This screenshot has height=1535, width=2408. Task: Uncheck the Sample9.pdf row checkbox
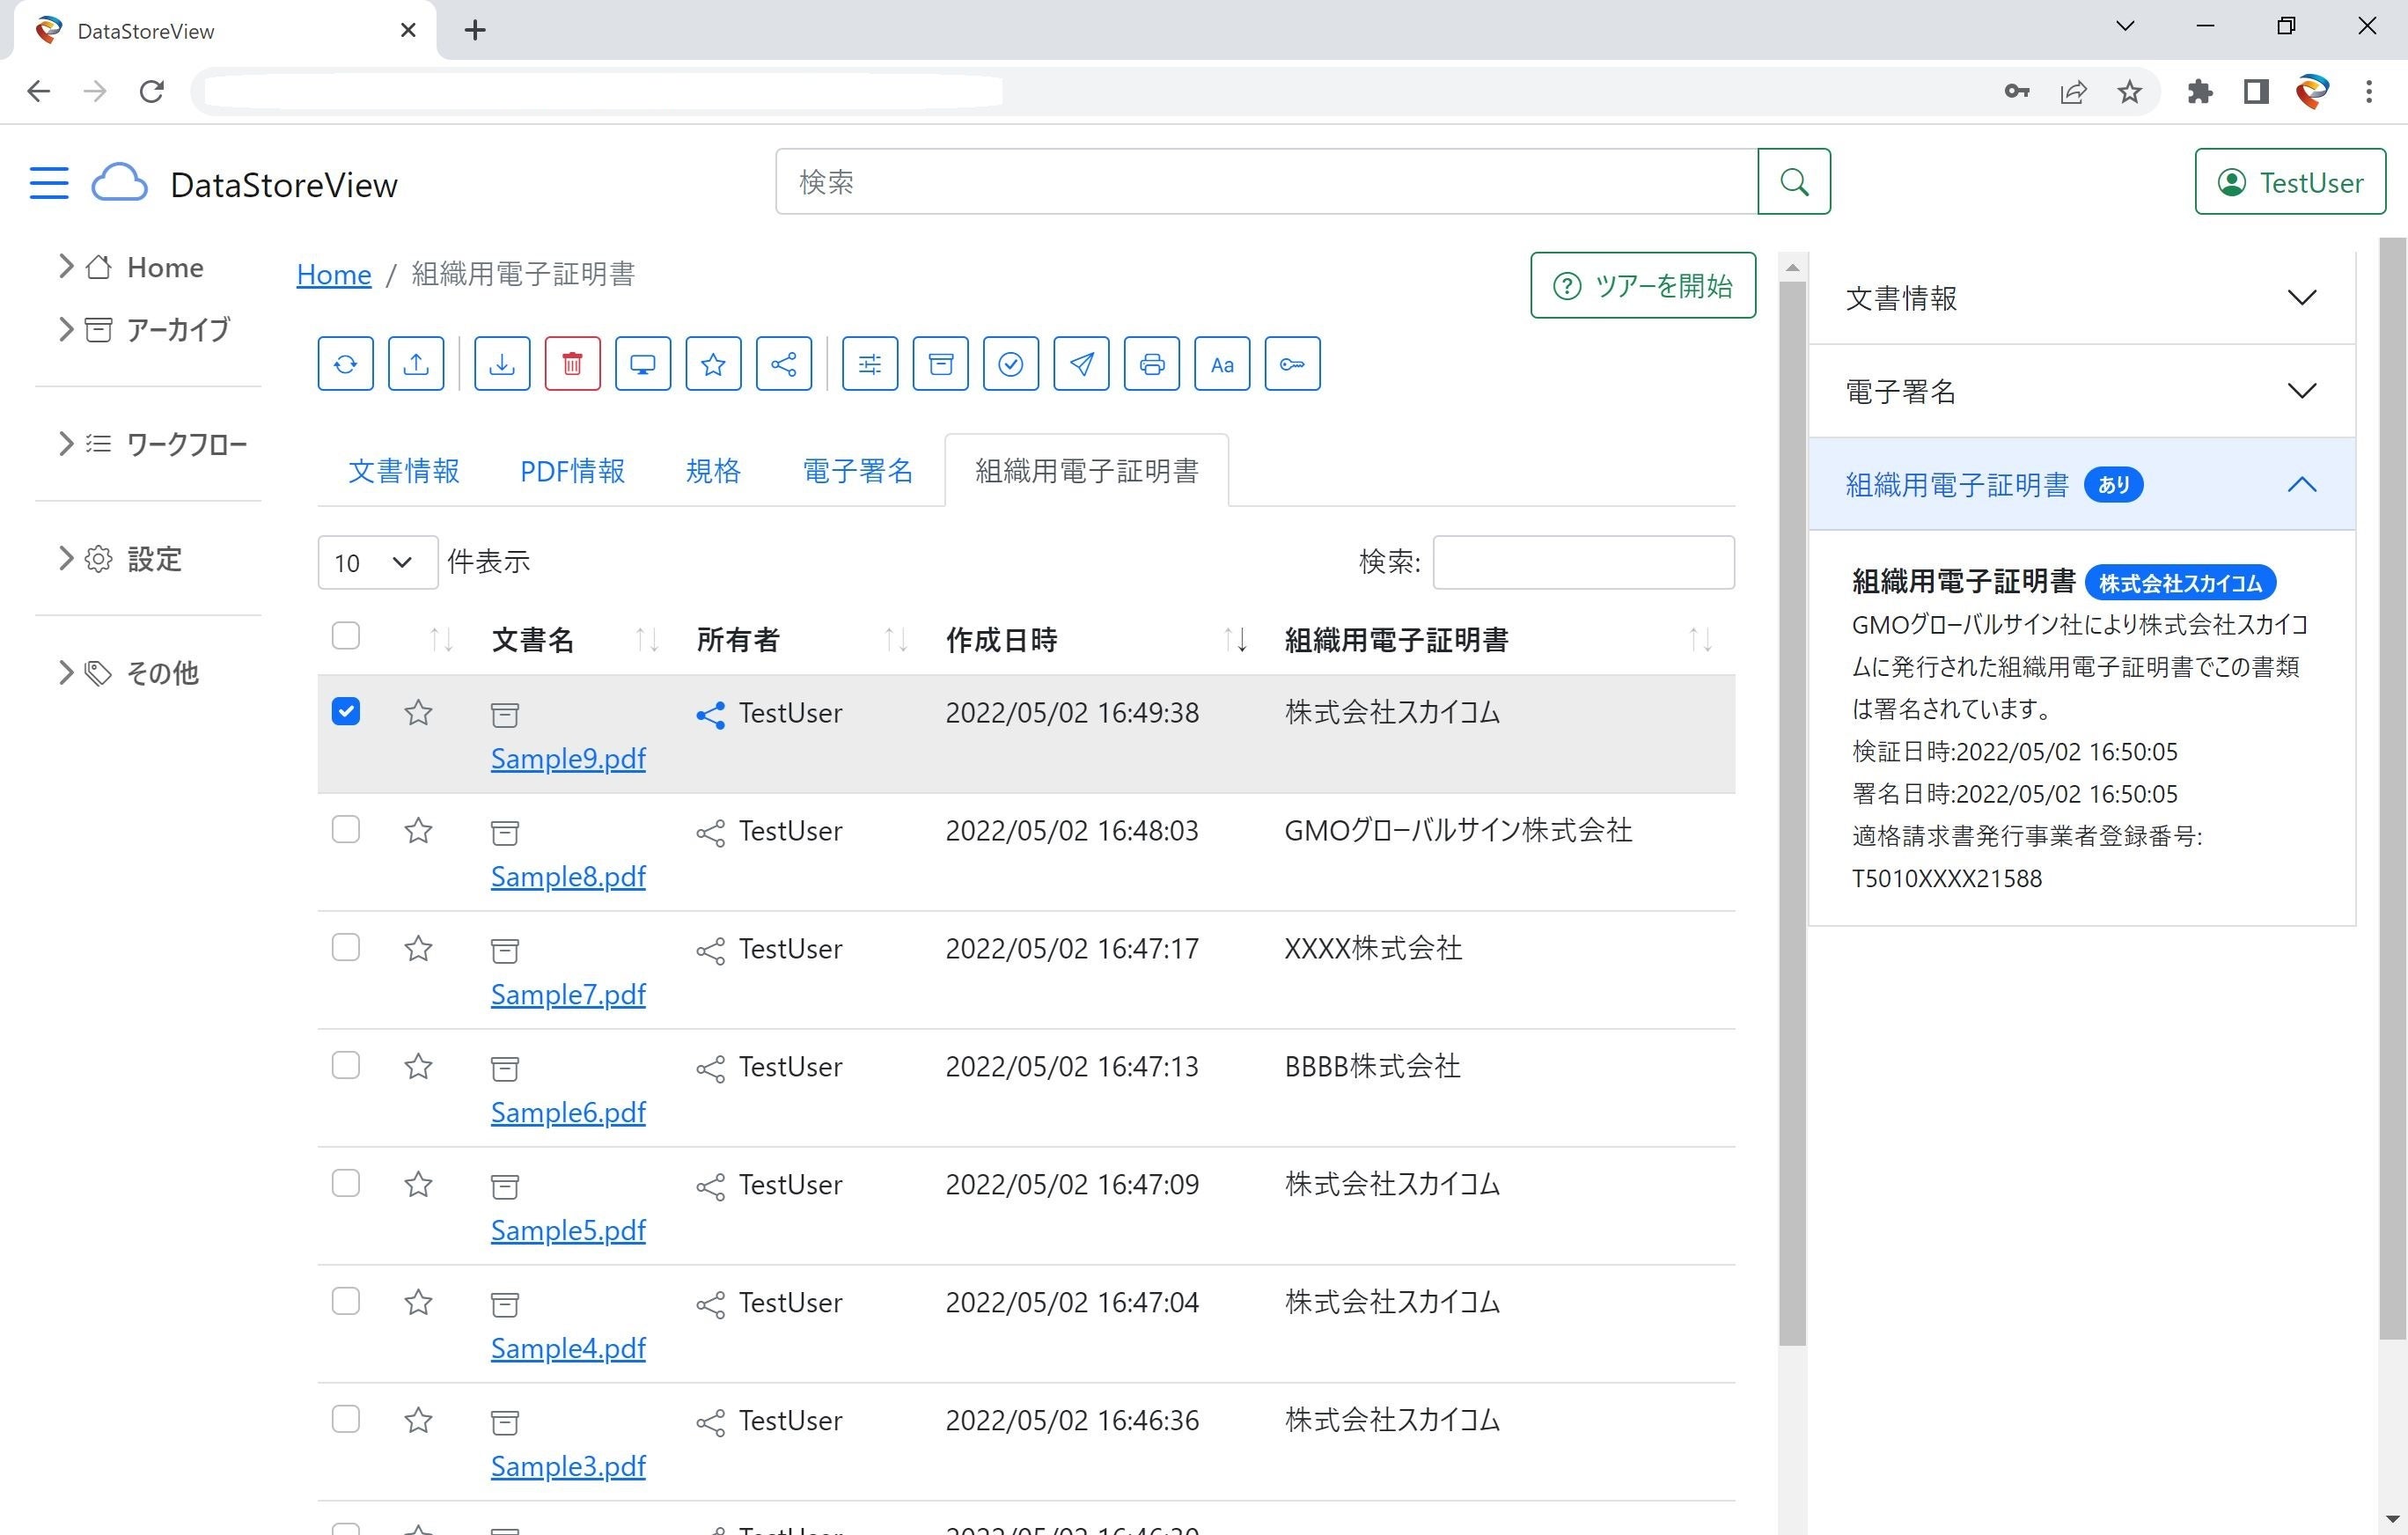pyautogui.click(x=346, y=712)
